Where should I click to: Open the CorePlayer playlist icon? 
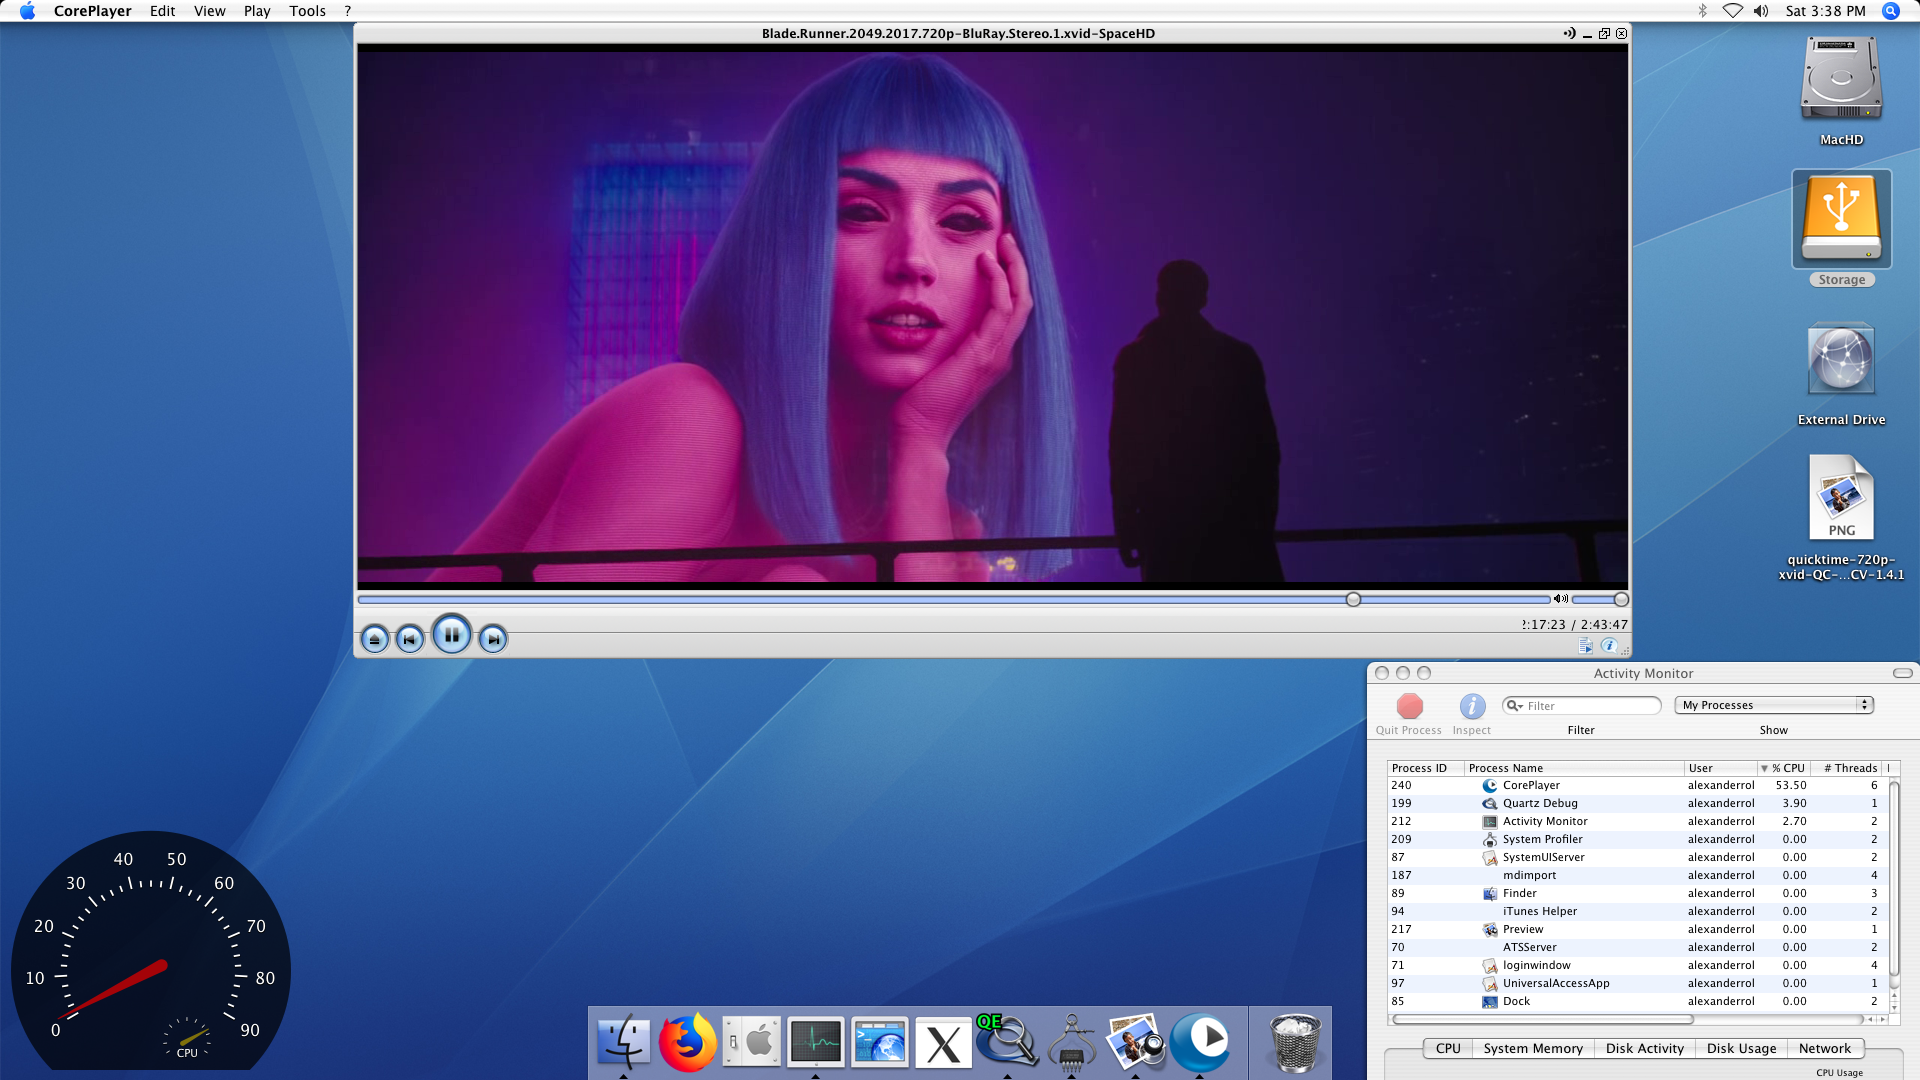pos(1585,646)
